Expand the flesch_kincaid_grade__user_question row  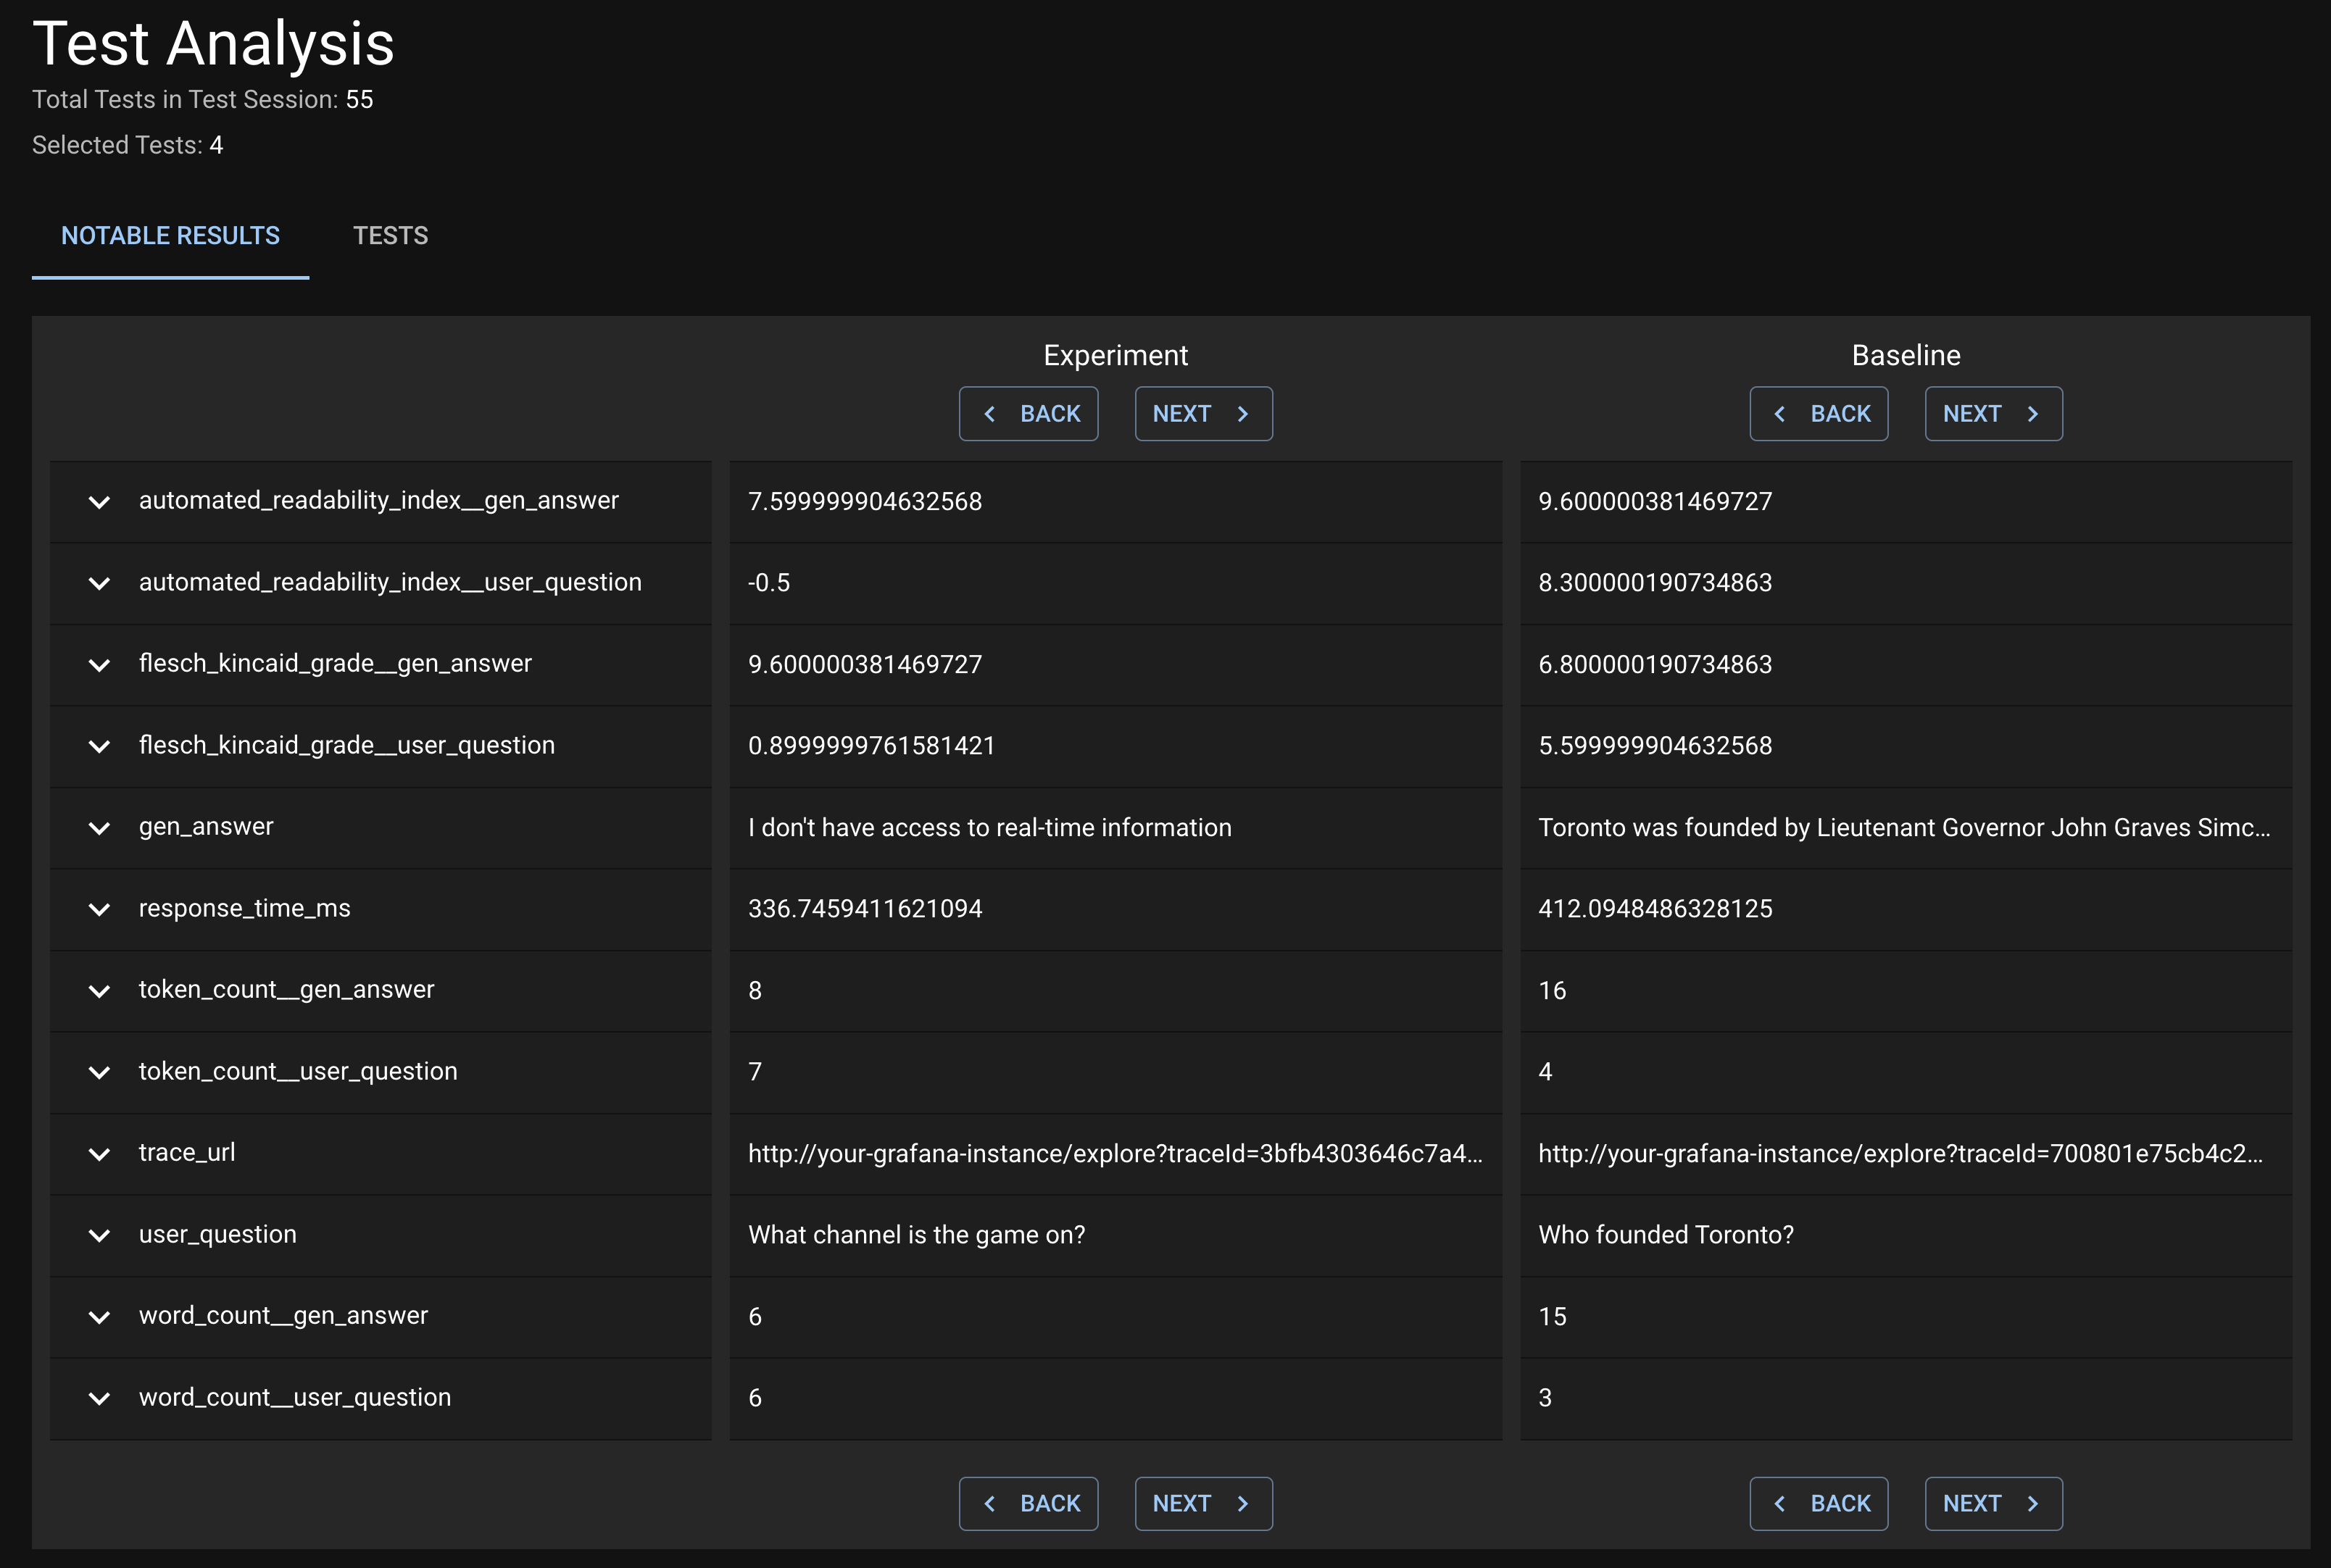pos(99,746)
